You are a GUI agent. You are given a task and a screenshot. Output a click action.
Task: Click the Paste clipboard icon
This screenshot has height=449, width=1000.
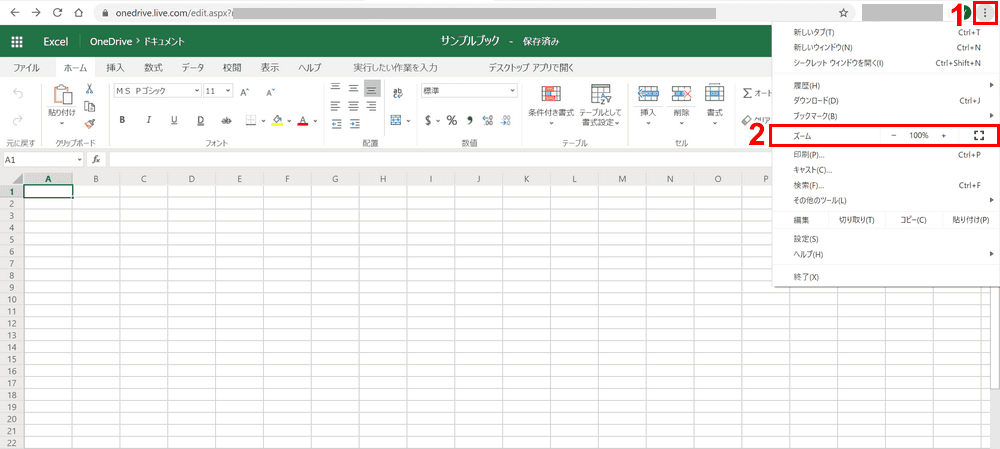[62, 95]
